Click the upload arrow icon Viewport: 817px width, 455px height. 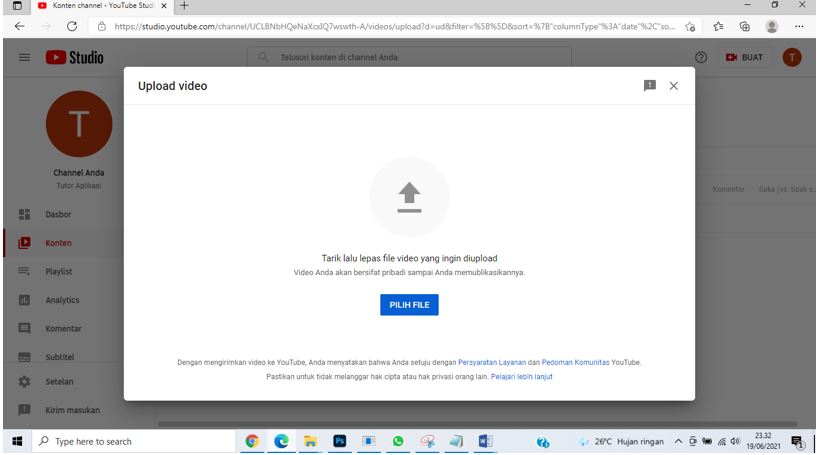tap(409, 197)
